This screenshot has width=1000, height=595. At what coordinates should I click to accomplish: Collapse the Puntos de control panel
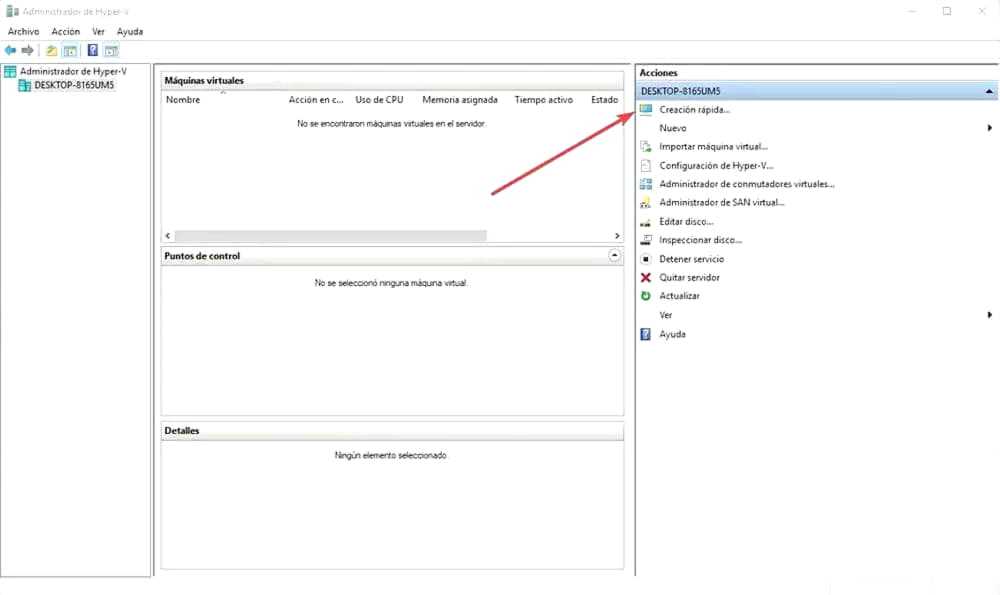(x=614, y=256)
